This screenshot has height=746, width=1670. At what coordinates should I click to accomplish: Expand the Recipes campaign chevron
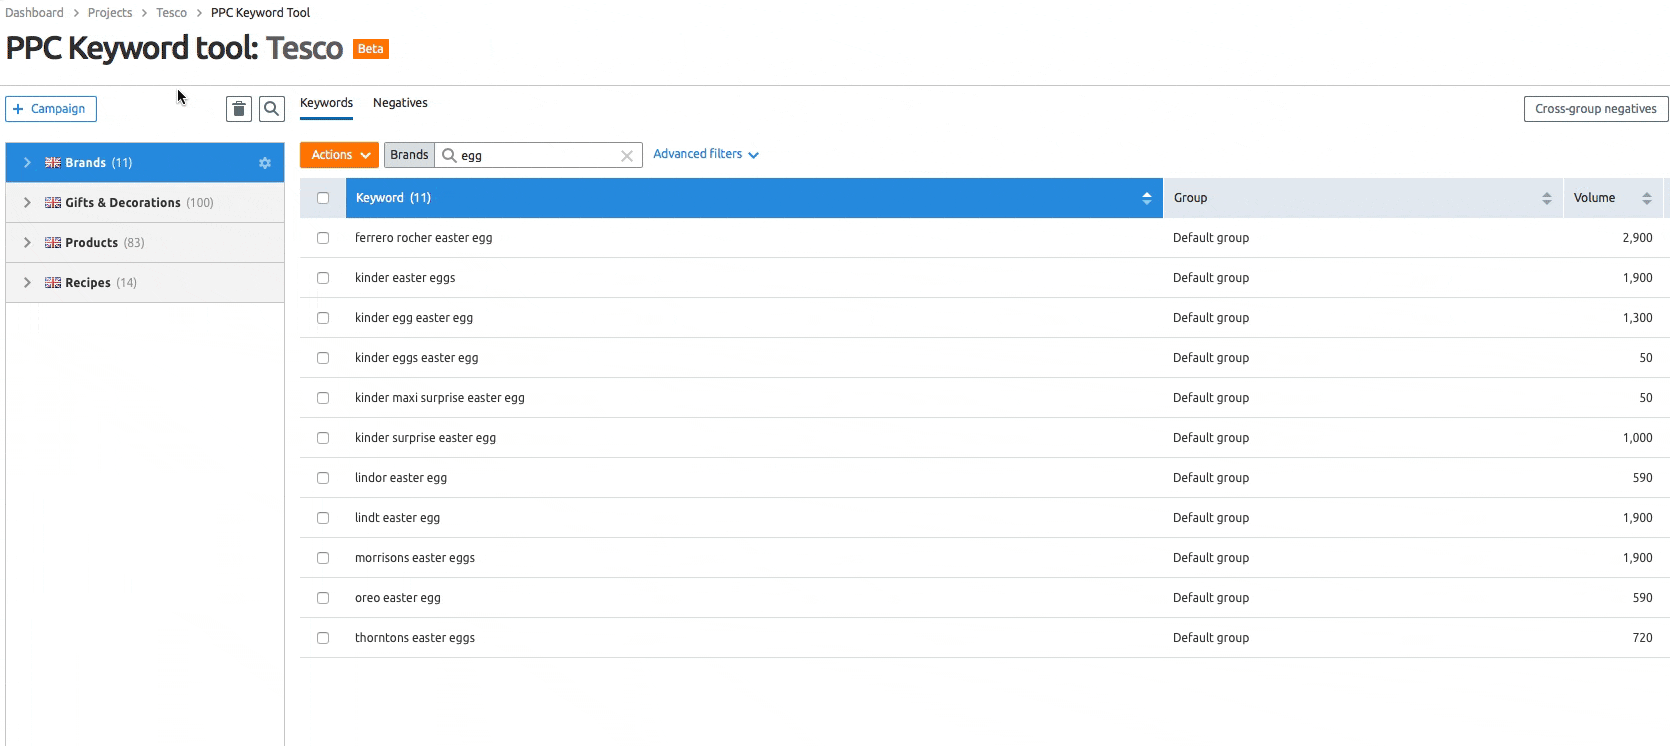tap(27, 283)
